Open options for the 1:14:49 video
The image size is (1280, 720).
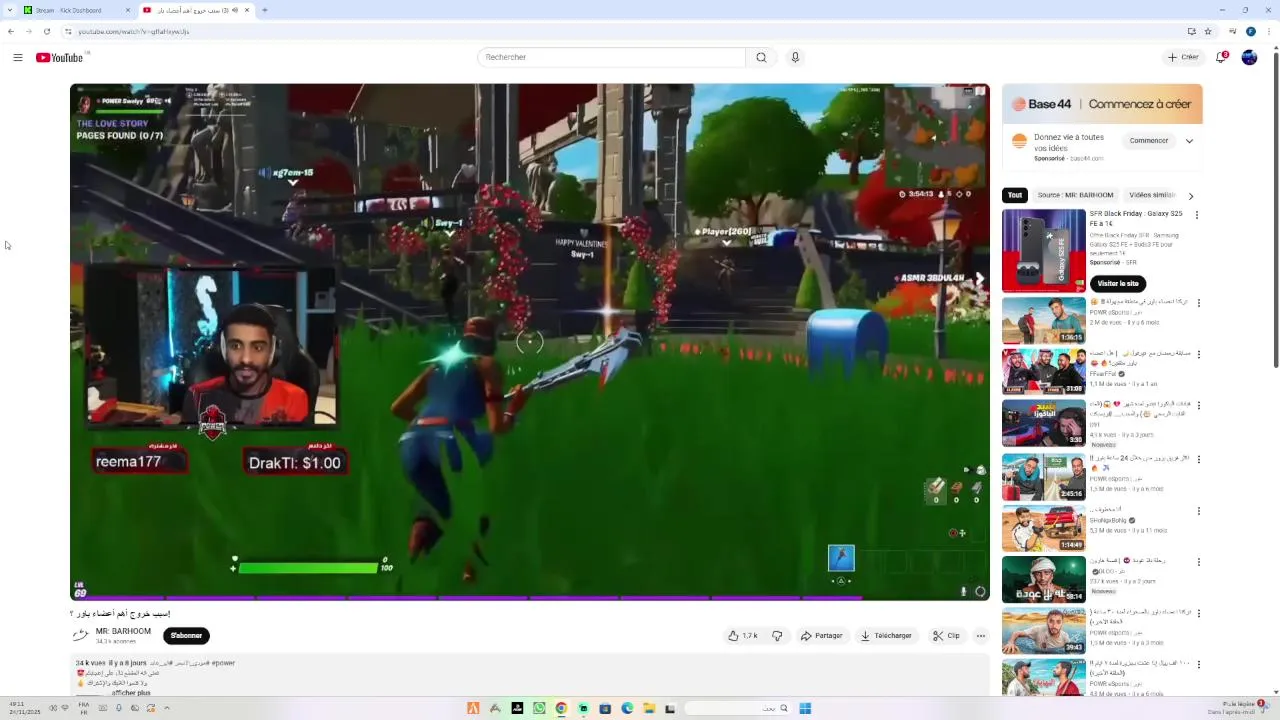click(1198, 511)
